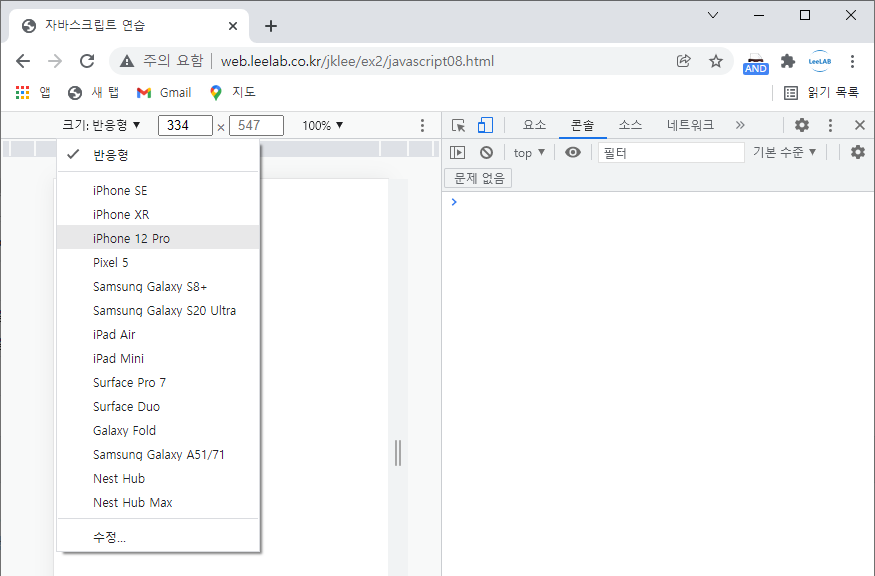Open the 읽기 목록 reading list
This screenshot has height=576, width=875.
point(821,93)
